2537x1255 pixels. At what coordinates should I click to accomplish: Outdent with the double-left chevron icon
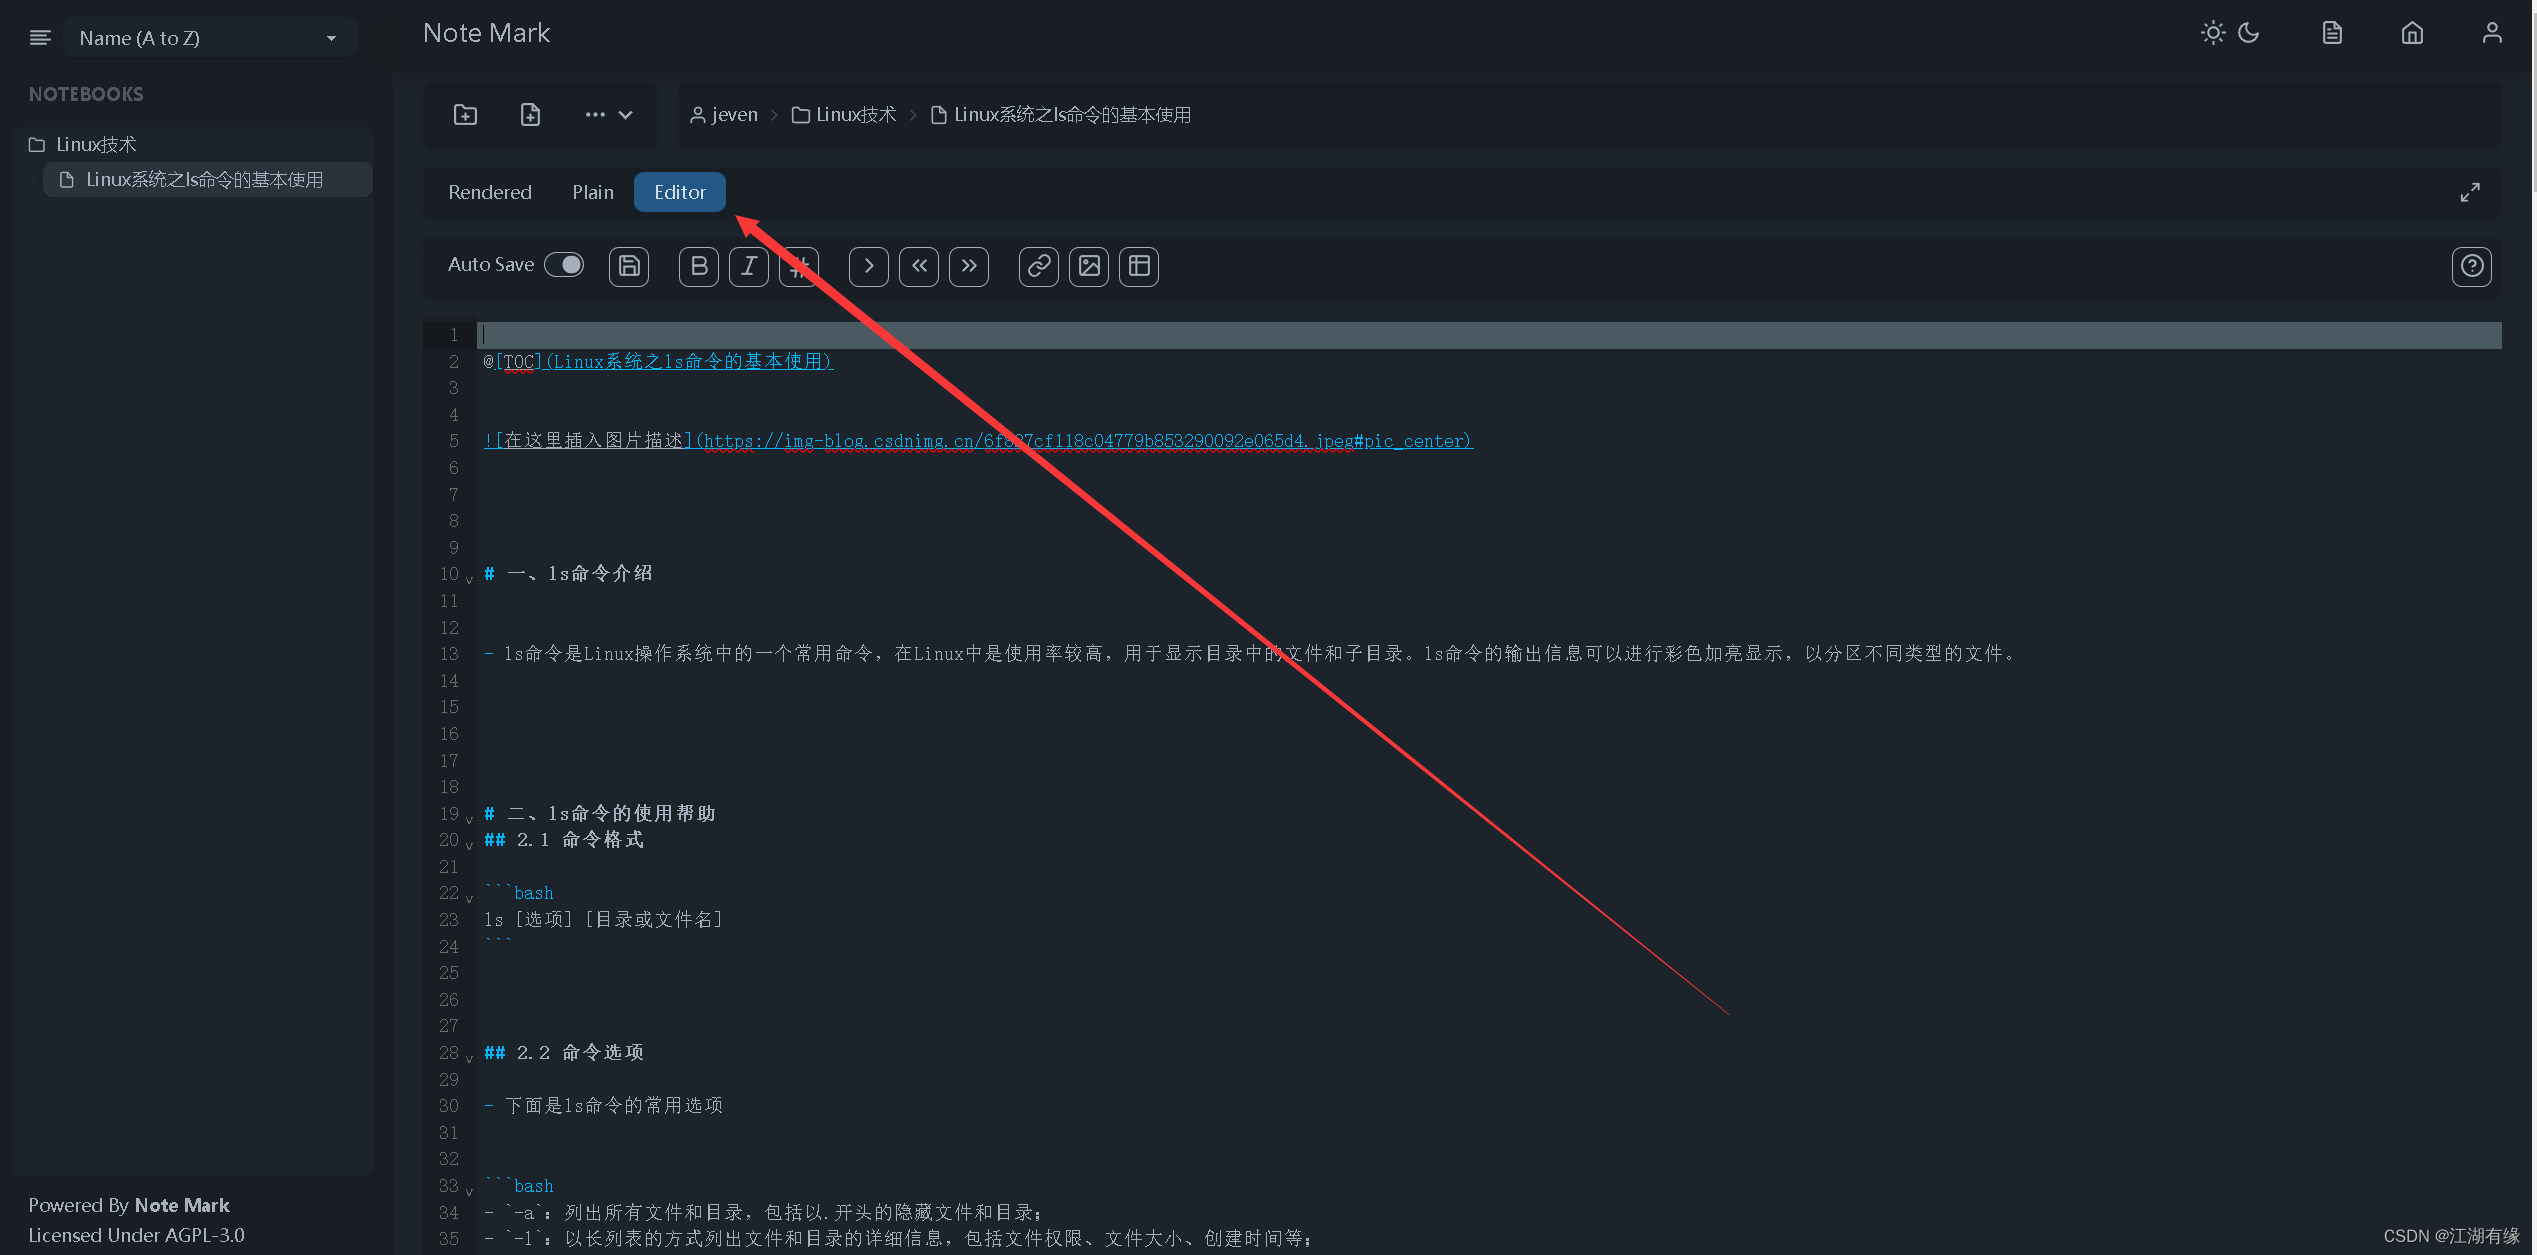(x=919, y=266)
